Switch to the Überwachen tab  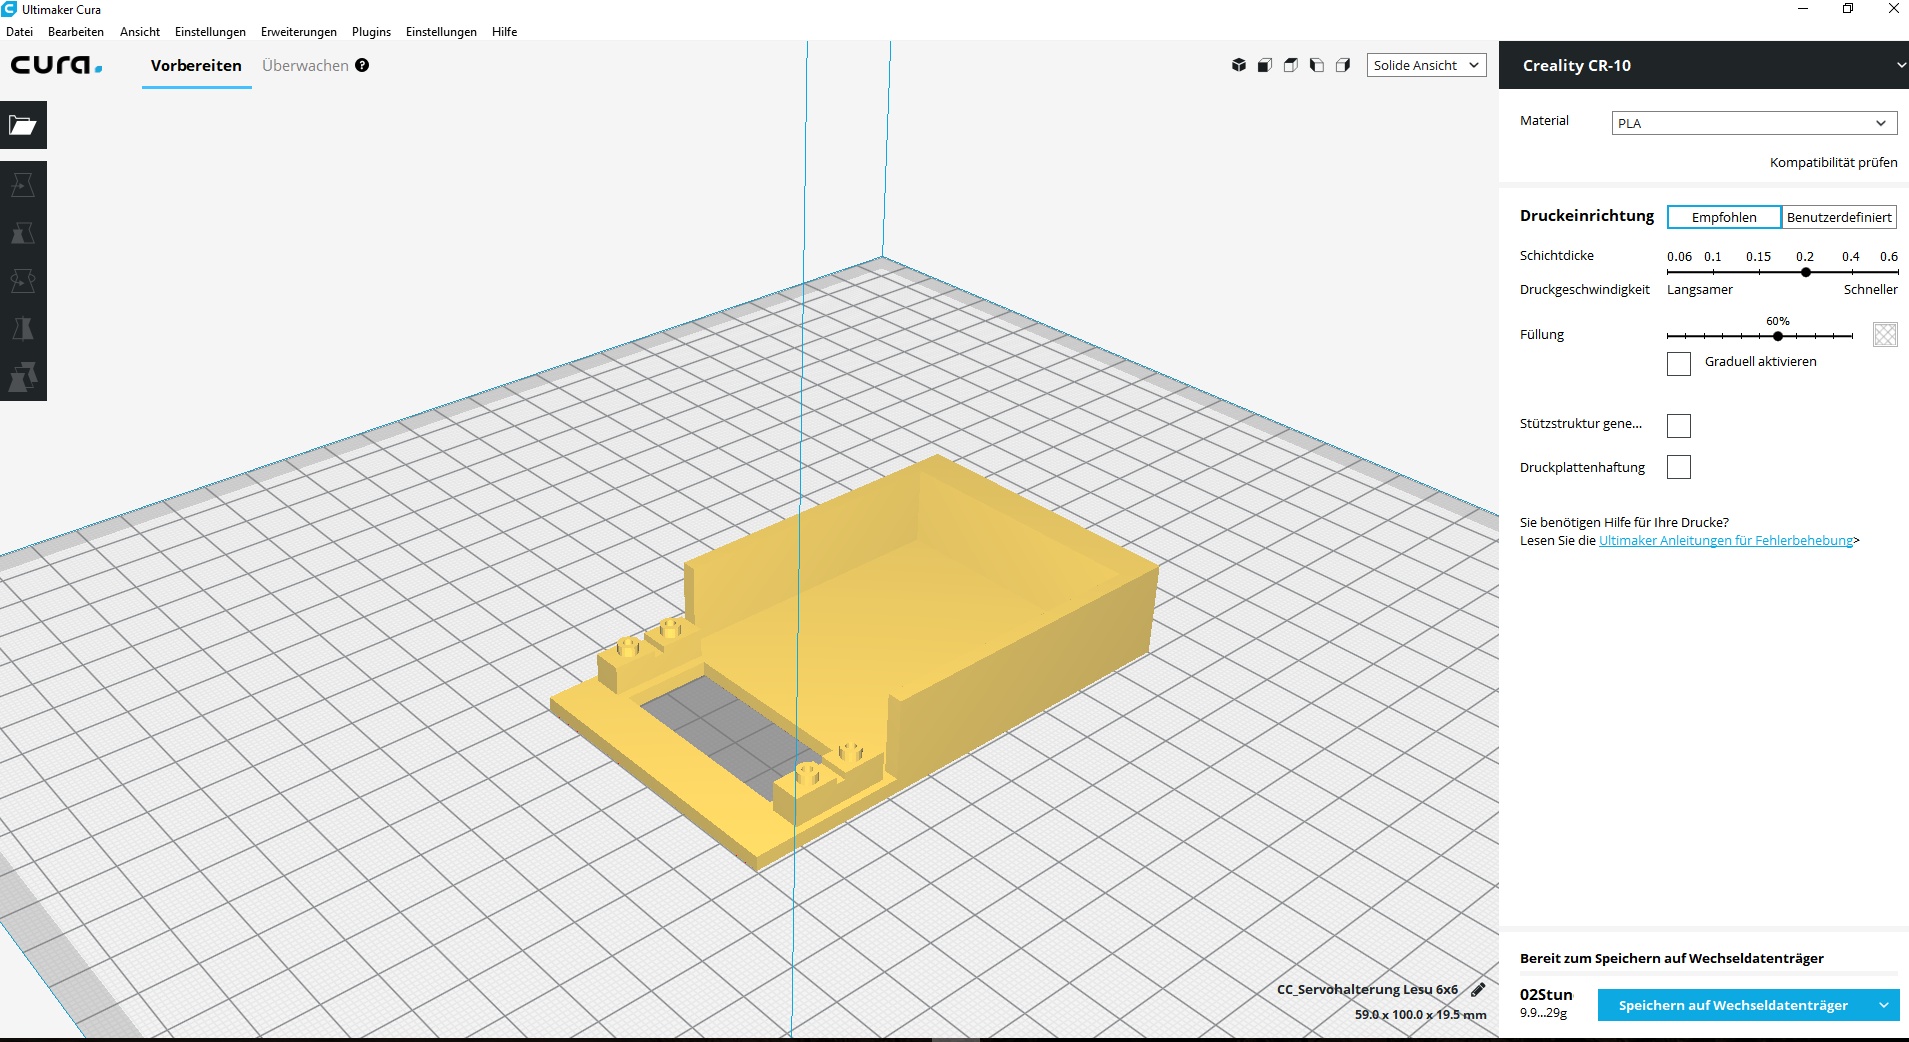305,65
